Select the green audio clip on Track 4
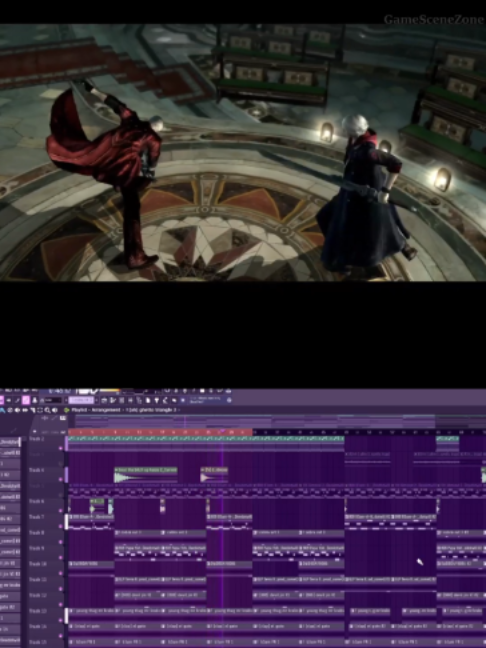The image size is (486, 648). (146, 475)
